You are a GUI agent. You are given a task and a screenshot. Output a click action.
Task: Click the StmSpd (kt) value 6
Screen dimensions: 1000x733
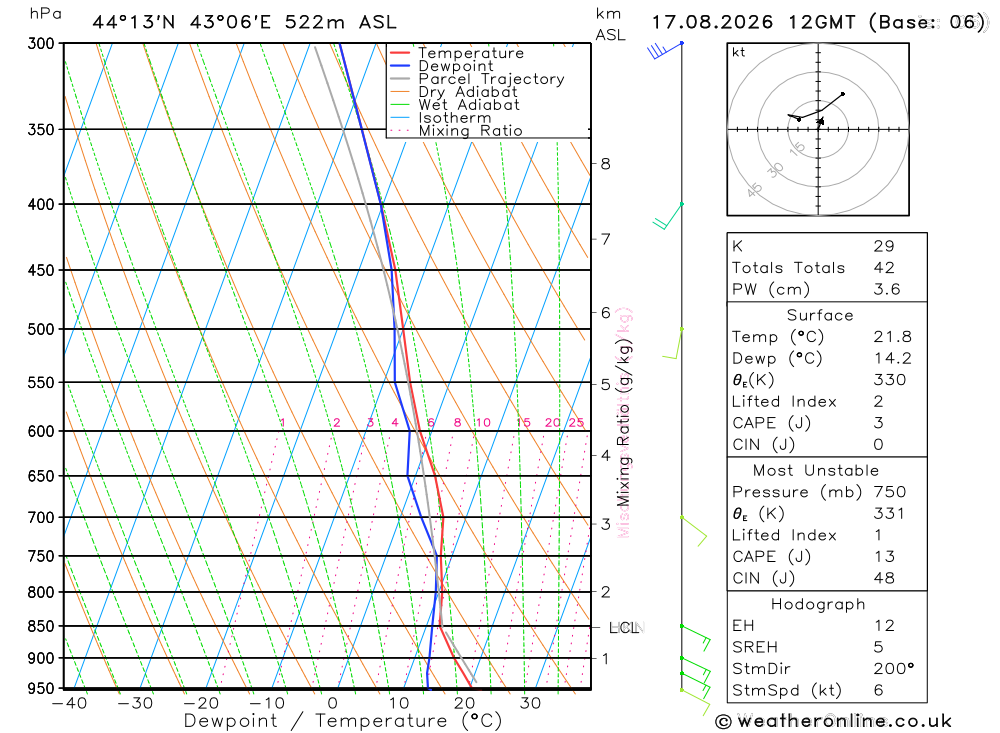tap(879, 691)
